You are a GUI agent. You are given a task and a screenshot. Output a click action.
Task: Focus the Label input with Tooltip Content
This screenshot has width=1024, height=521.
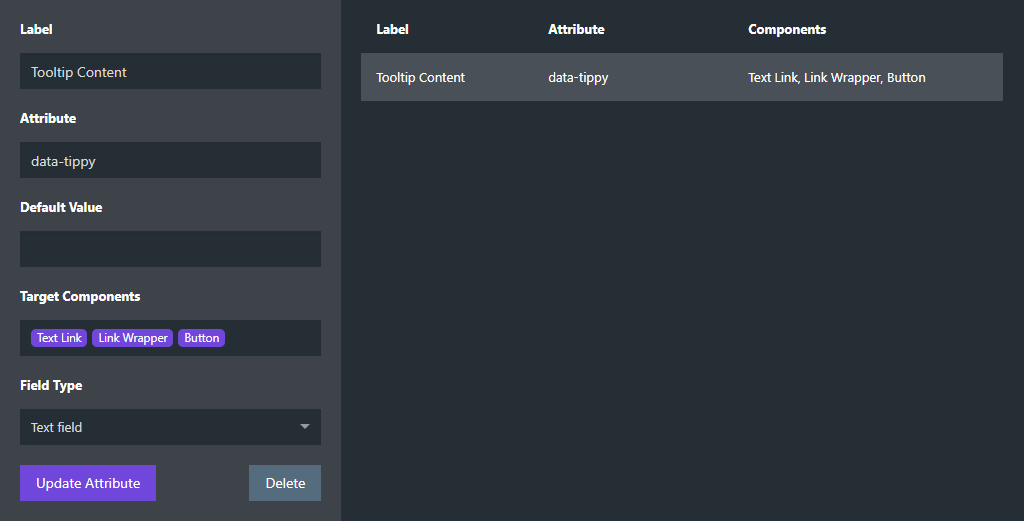coord(170,71)
